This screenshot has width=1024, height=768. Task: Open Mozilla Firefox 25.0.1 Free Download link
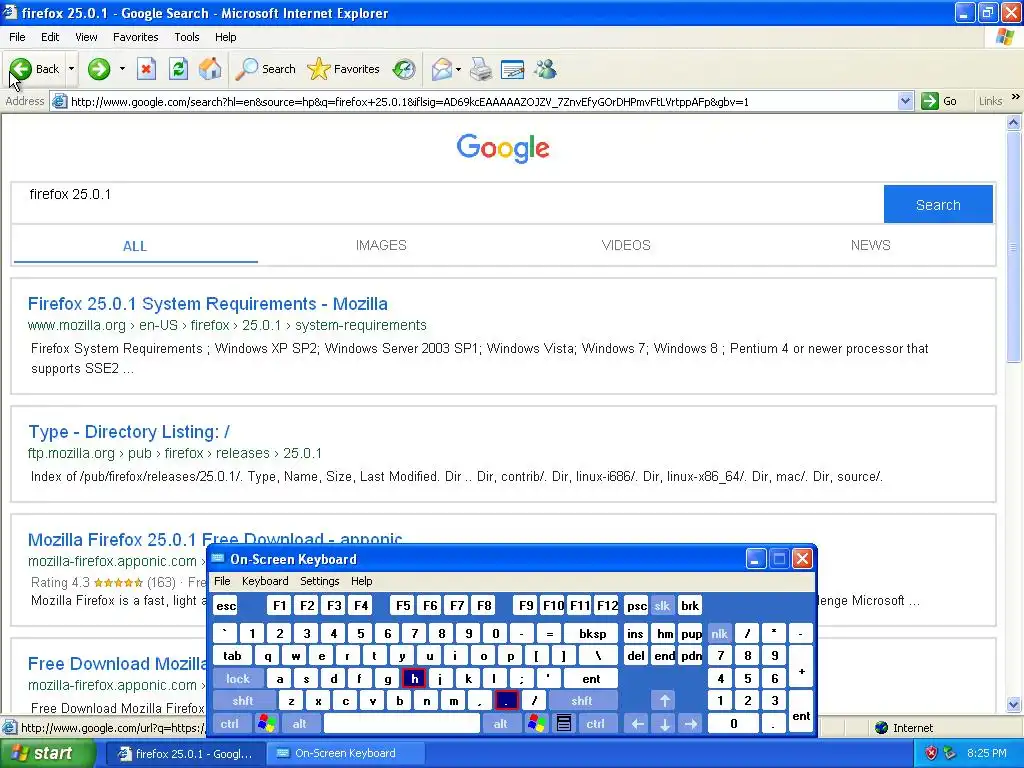point(215,539)
